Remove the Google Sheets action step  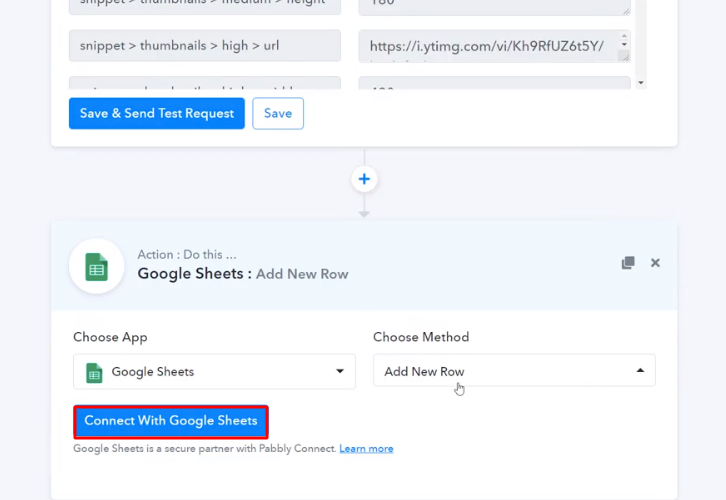(655, 263)
